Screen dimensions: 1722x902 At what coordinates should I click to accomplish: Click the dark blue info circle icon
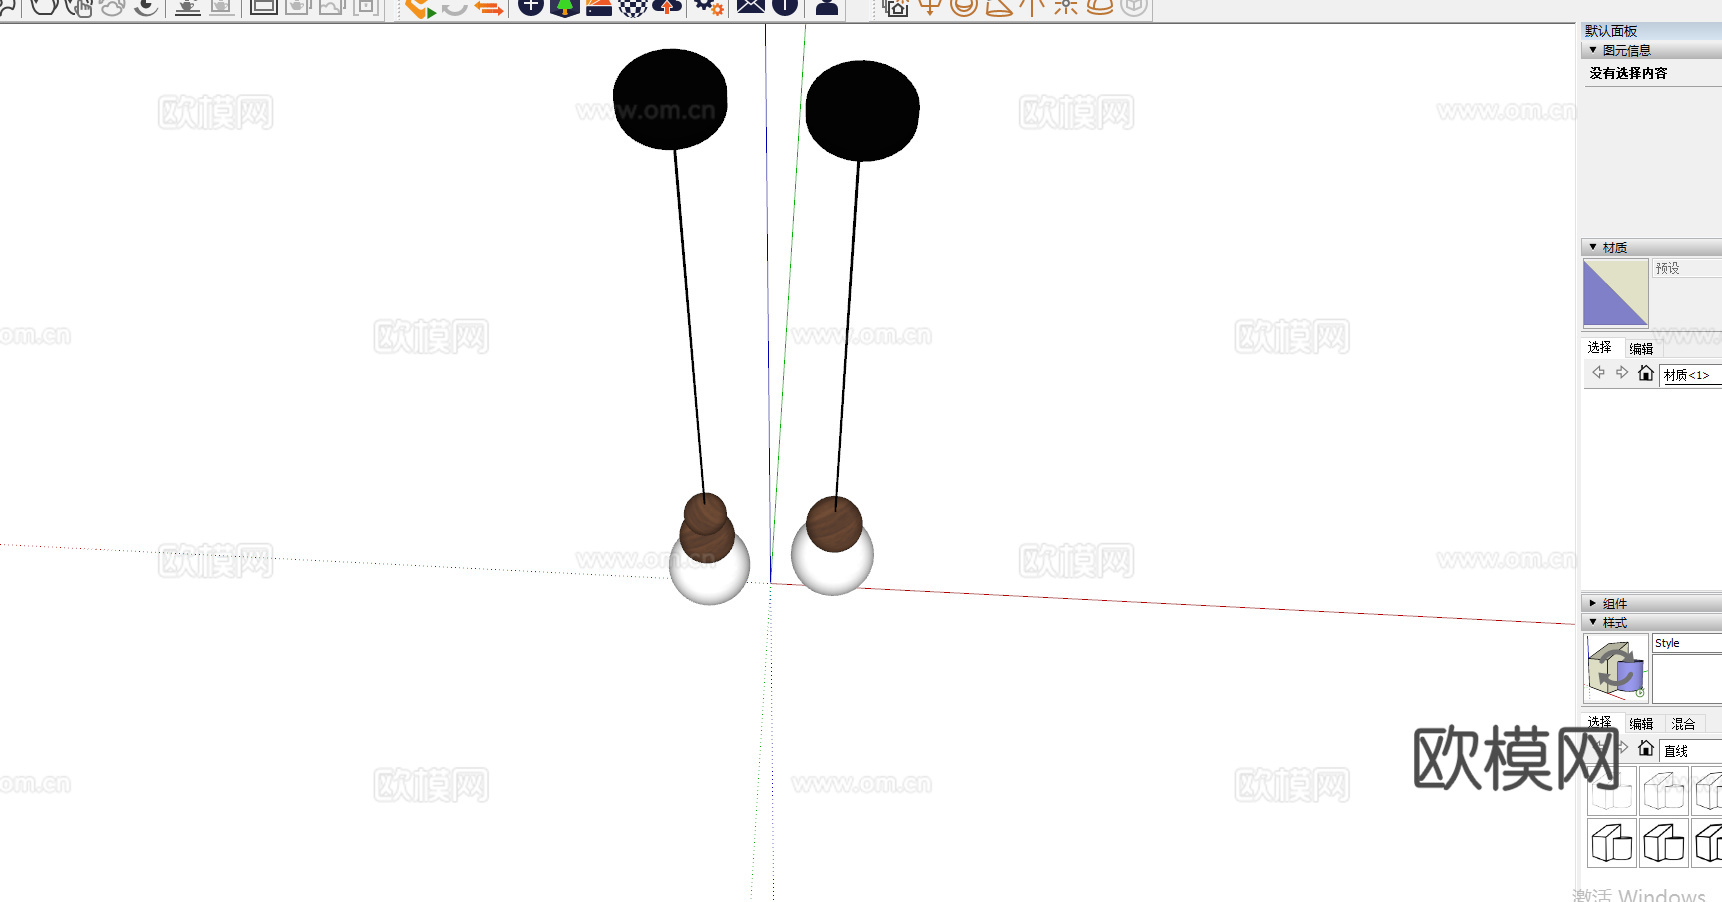pyautogui.click(x=785, y=6)
